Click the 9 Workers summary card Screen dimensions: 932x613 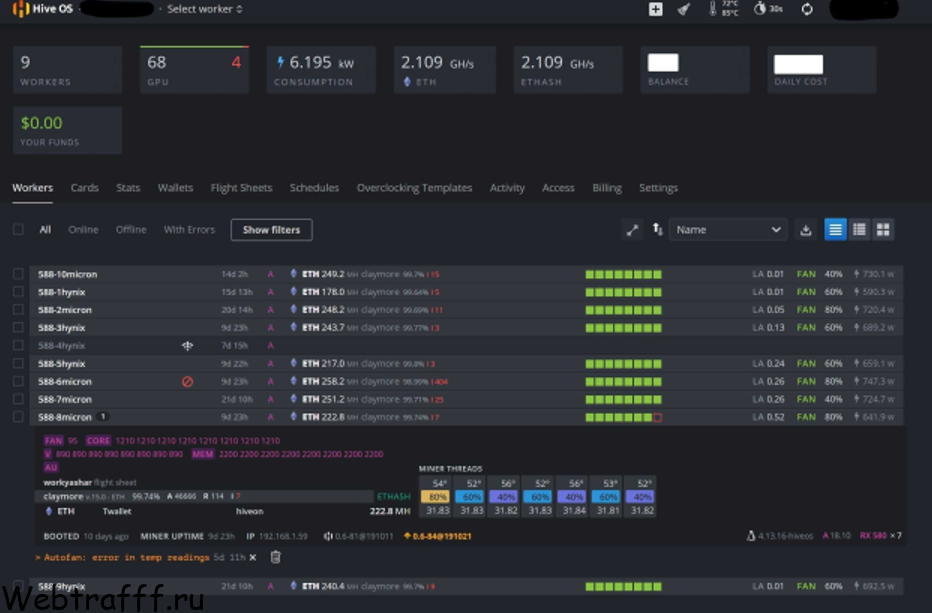pos(68,70)
